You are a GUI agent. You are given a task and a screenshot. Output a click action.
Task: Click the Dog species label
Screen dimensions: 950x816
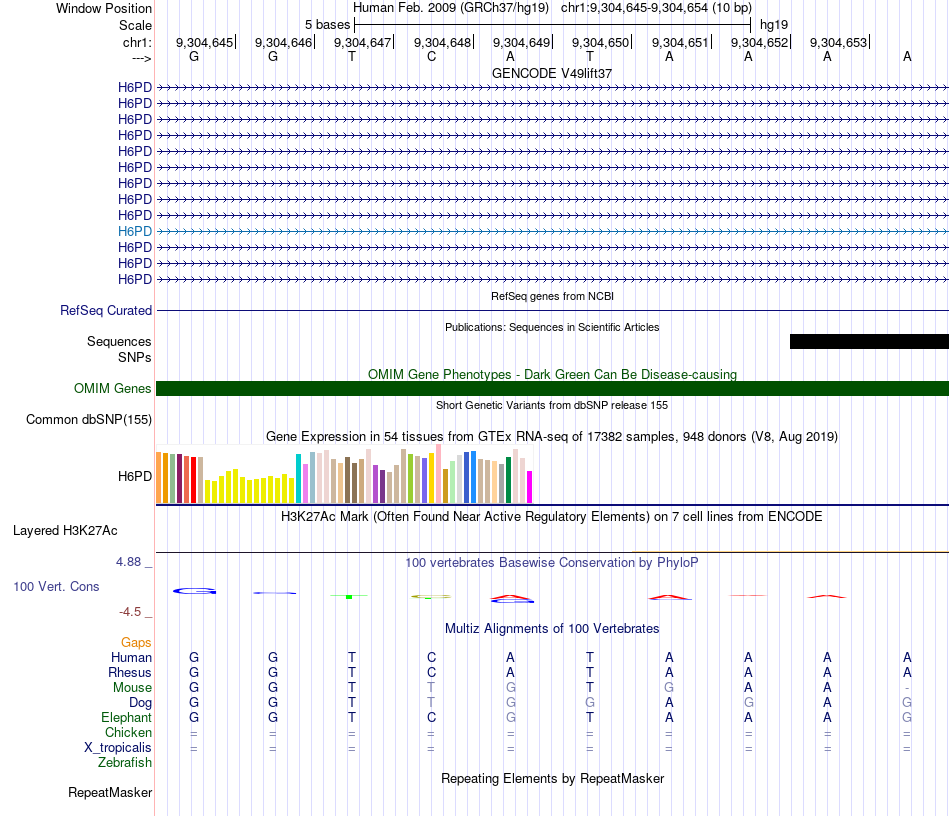140,703
